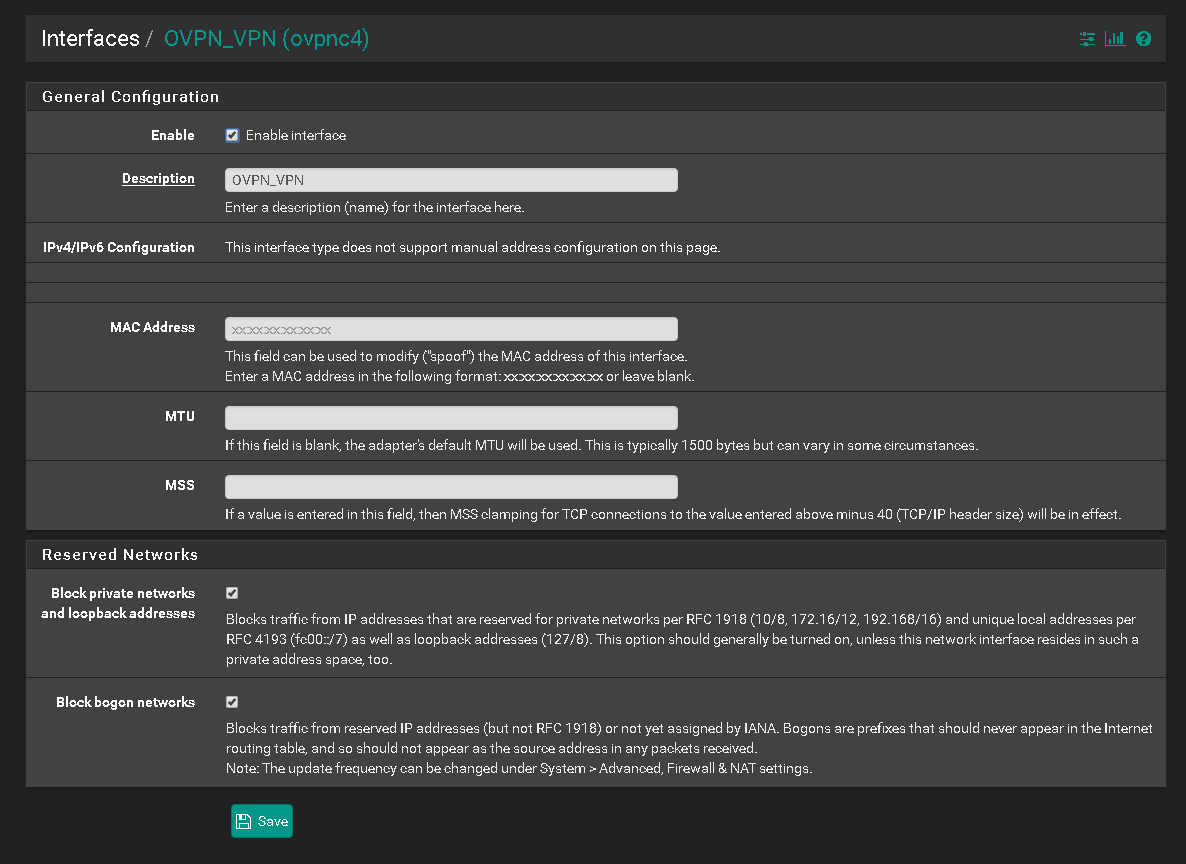Click the Block bogon networks label
The height and width of the screenshot is (864, 1186).
[125, 702]
